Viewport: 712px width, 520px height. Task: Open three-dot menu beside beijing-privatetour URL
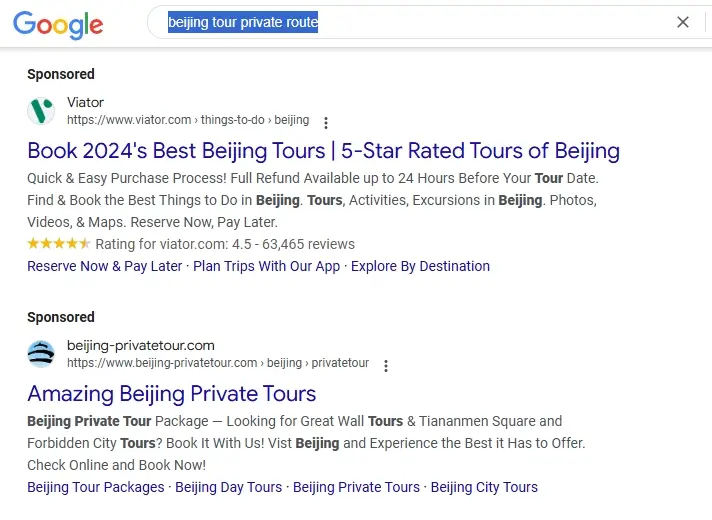(x=386, y=366)
